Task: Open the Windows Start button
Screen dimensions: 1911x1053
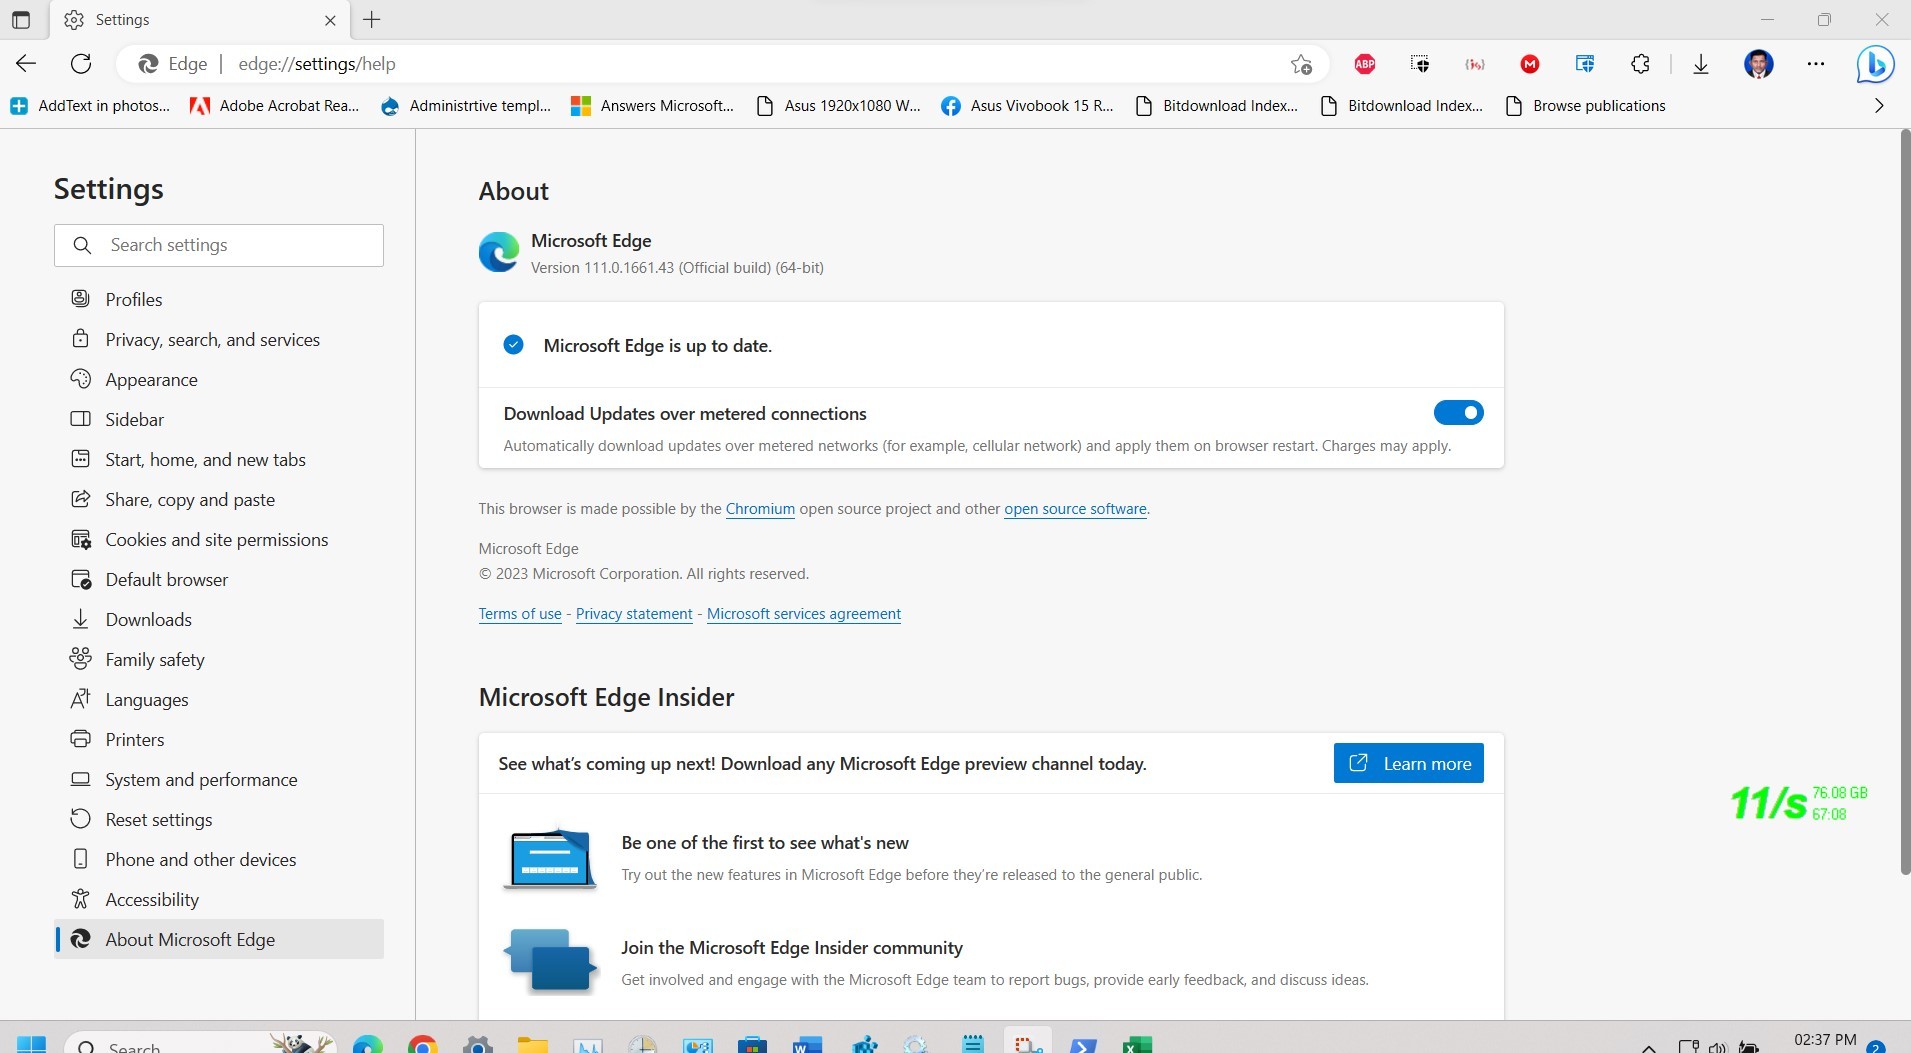Action: [32, 1044]
